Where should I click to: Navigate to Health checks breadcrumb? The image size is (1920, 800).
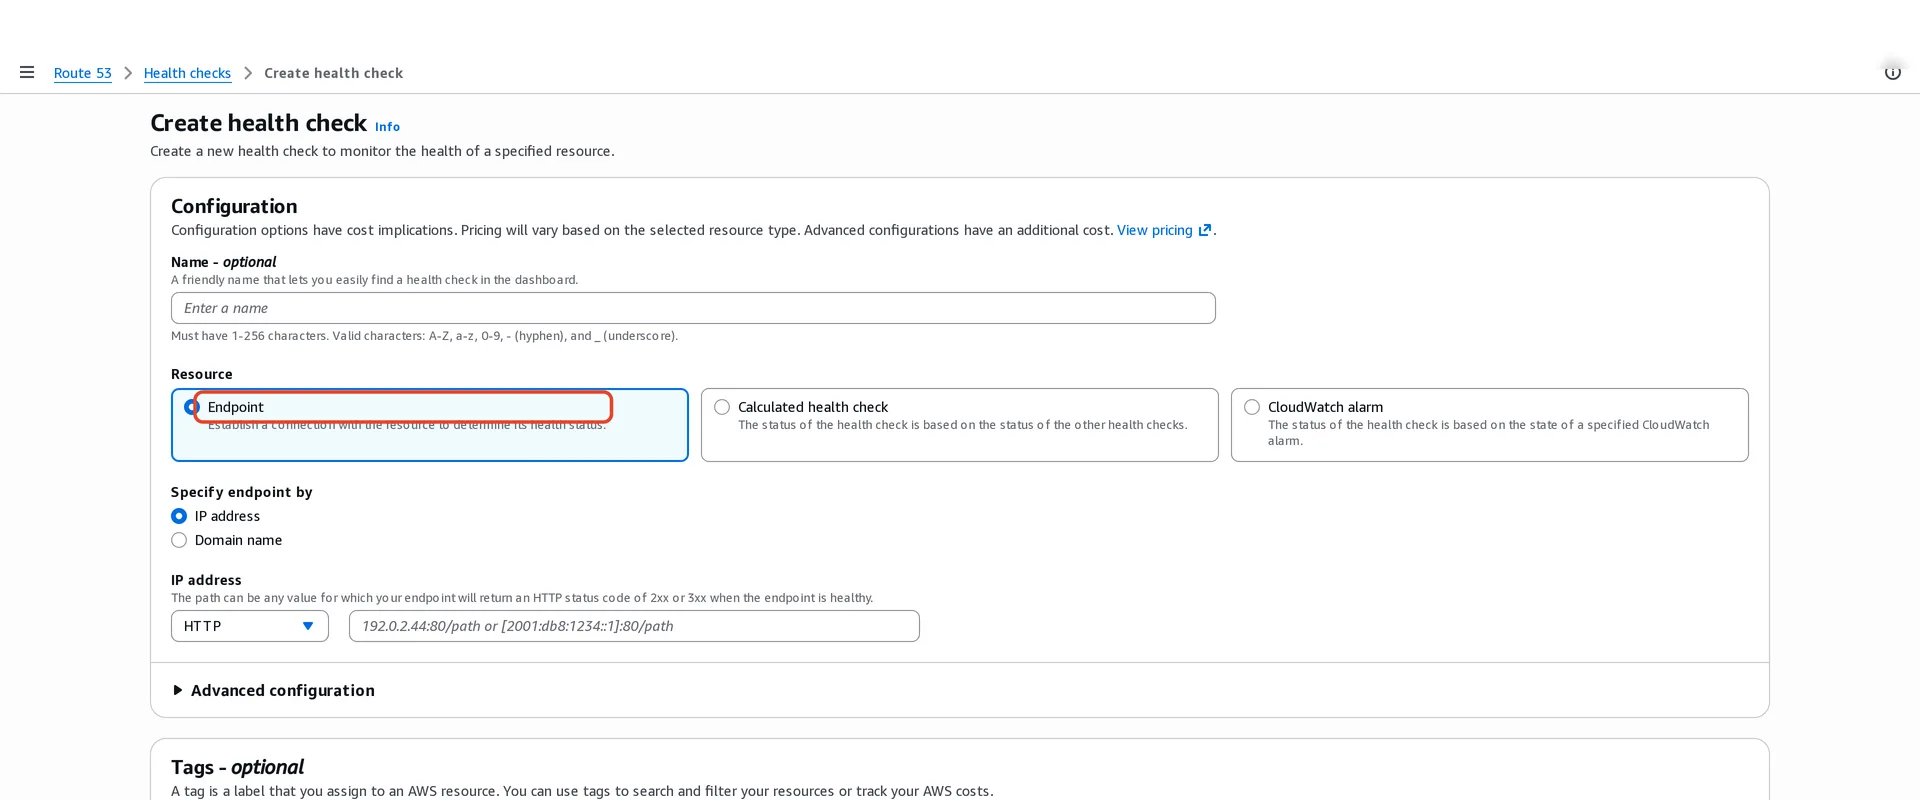coord(187,73)
